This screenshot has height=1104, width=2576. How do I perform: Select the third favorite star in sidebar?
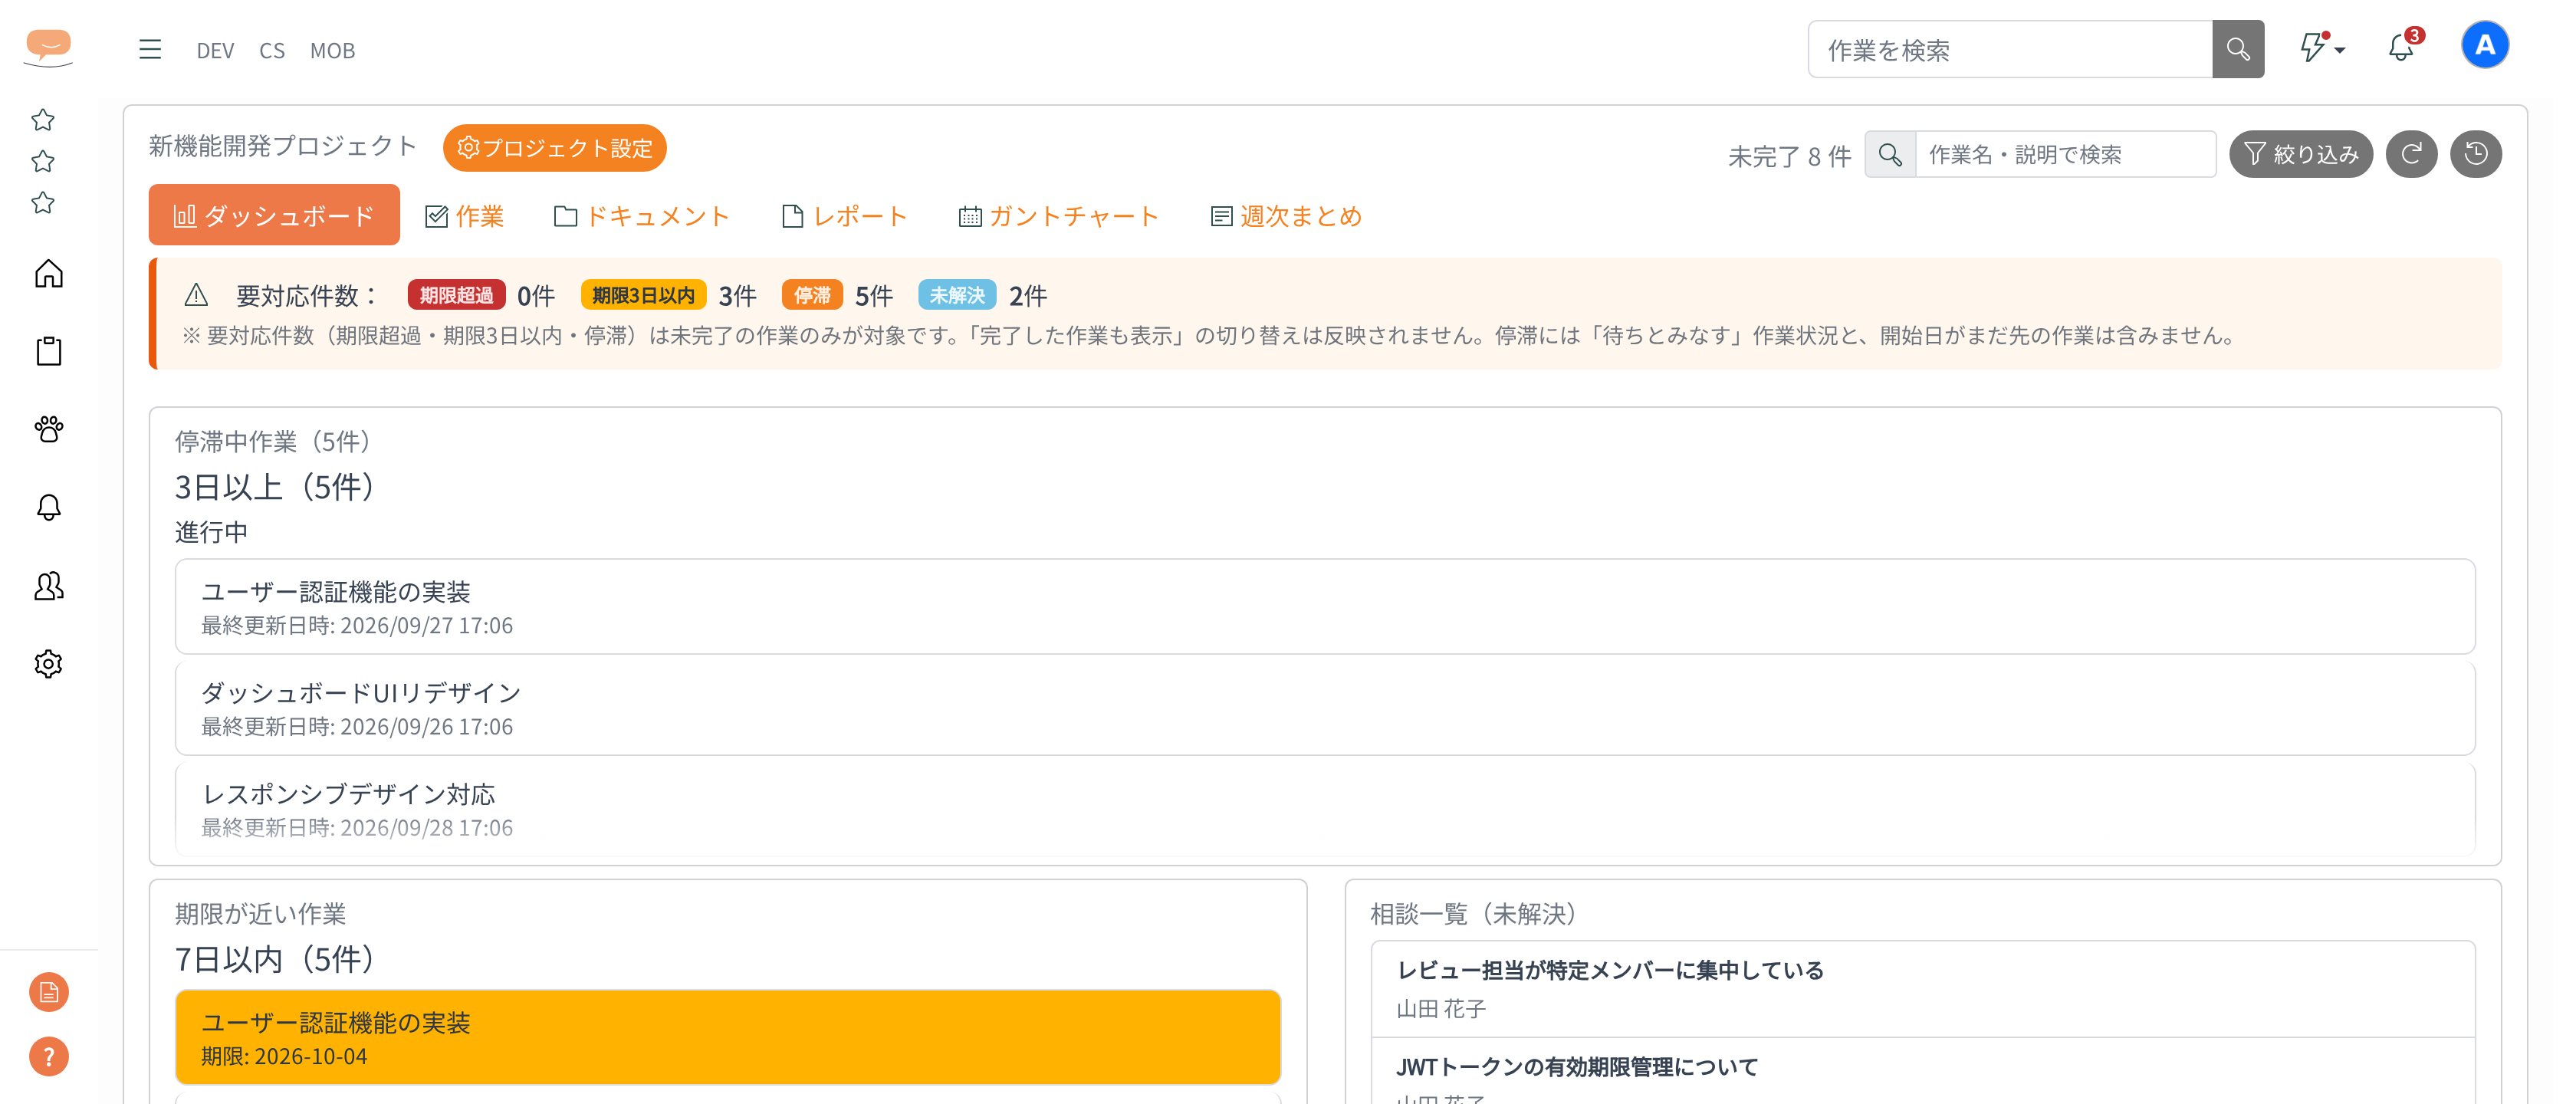pyautogui.click(x=43, y=203)
